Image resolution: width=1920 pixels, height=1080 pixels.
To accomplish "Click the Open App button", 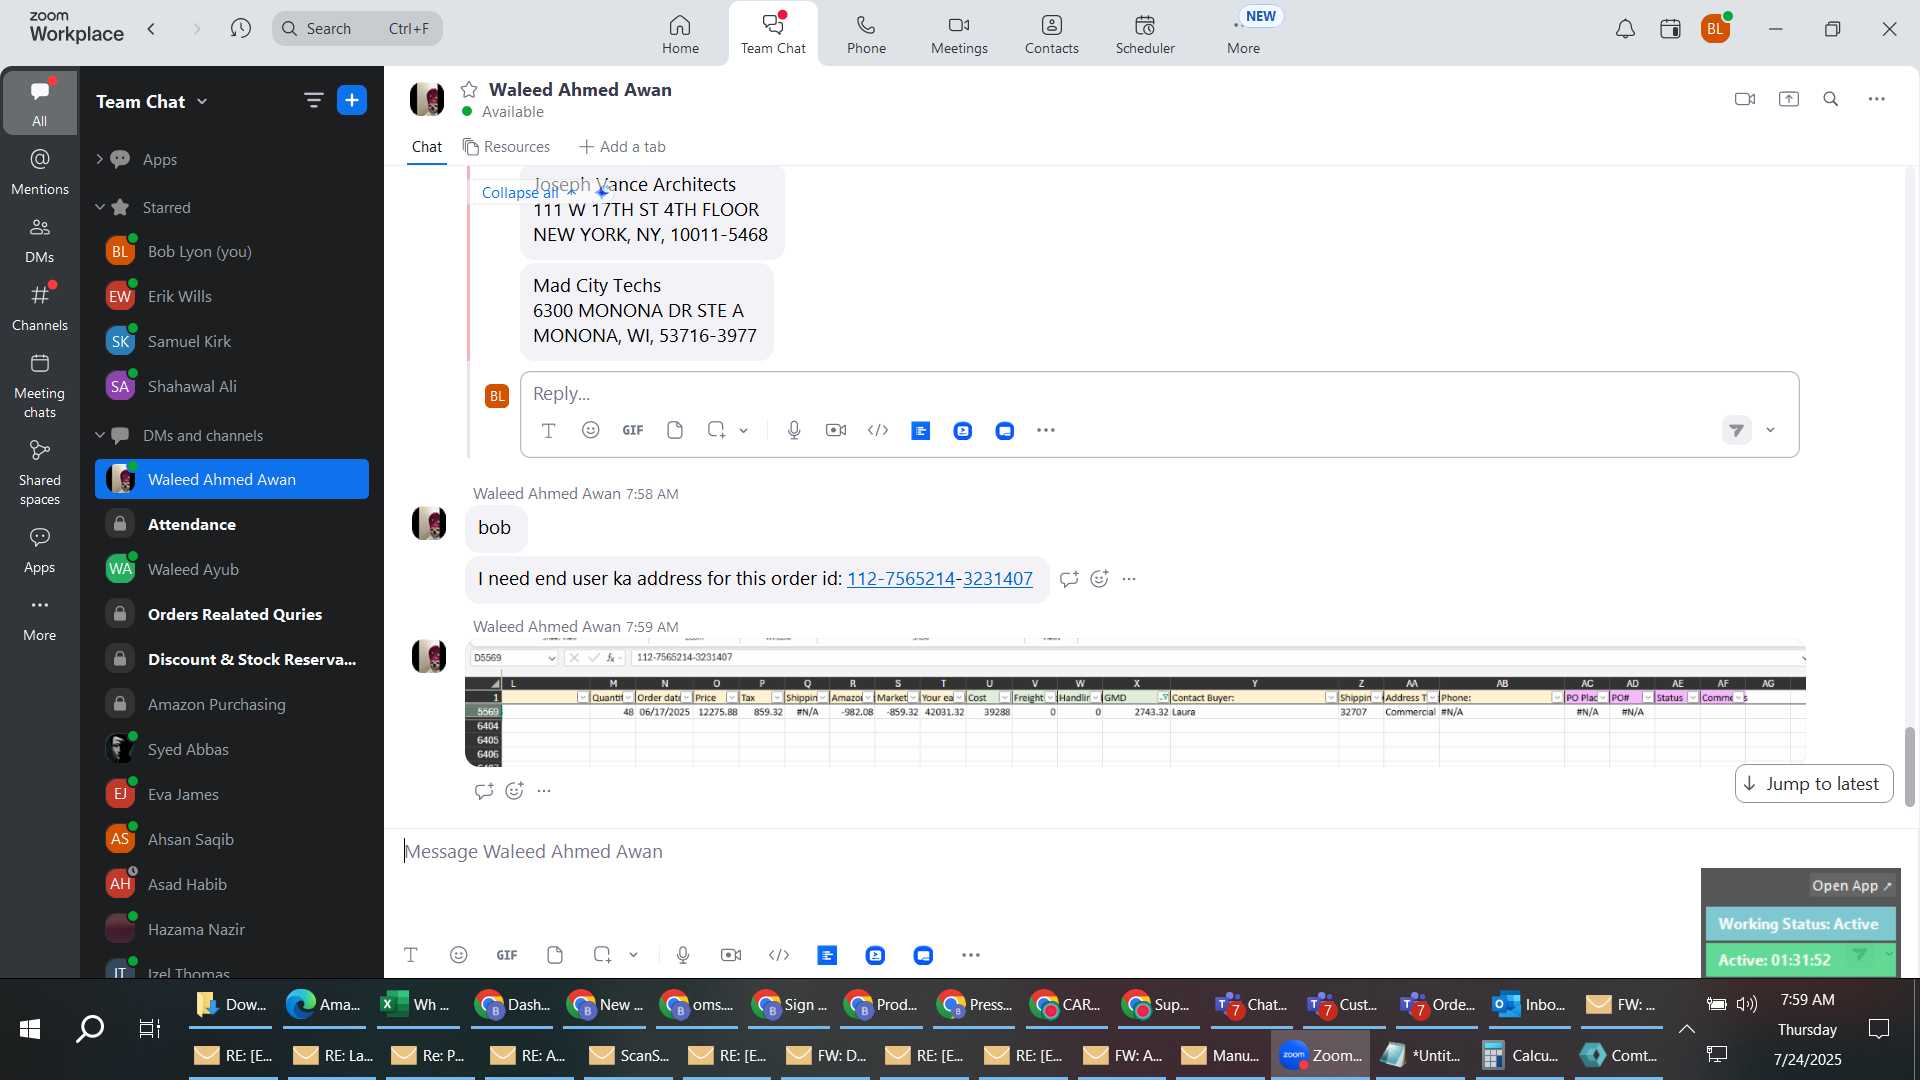I will 1851,886.
